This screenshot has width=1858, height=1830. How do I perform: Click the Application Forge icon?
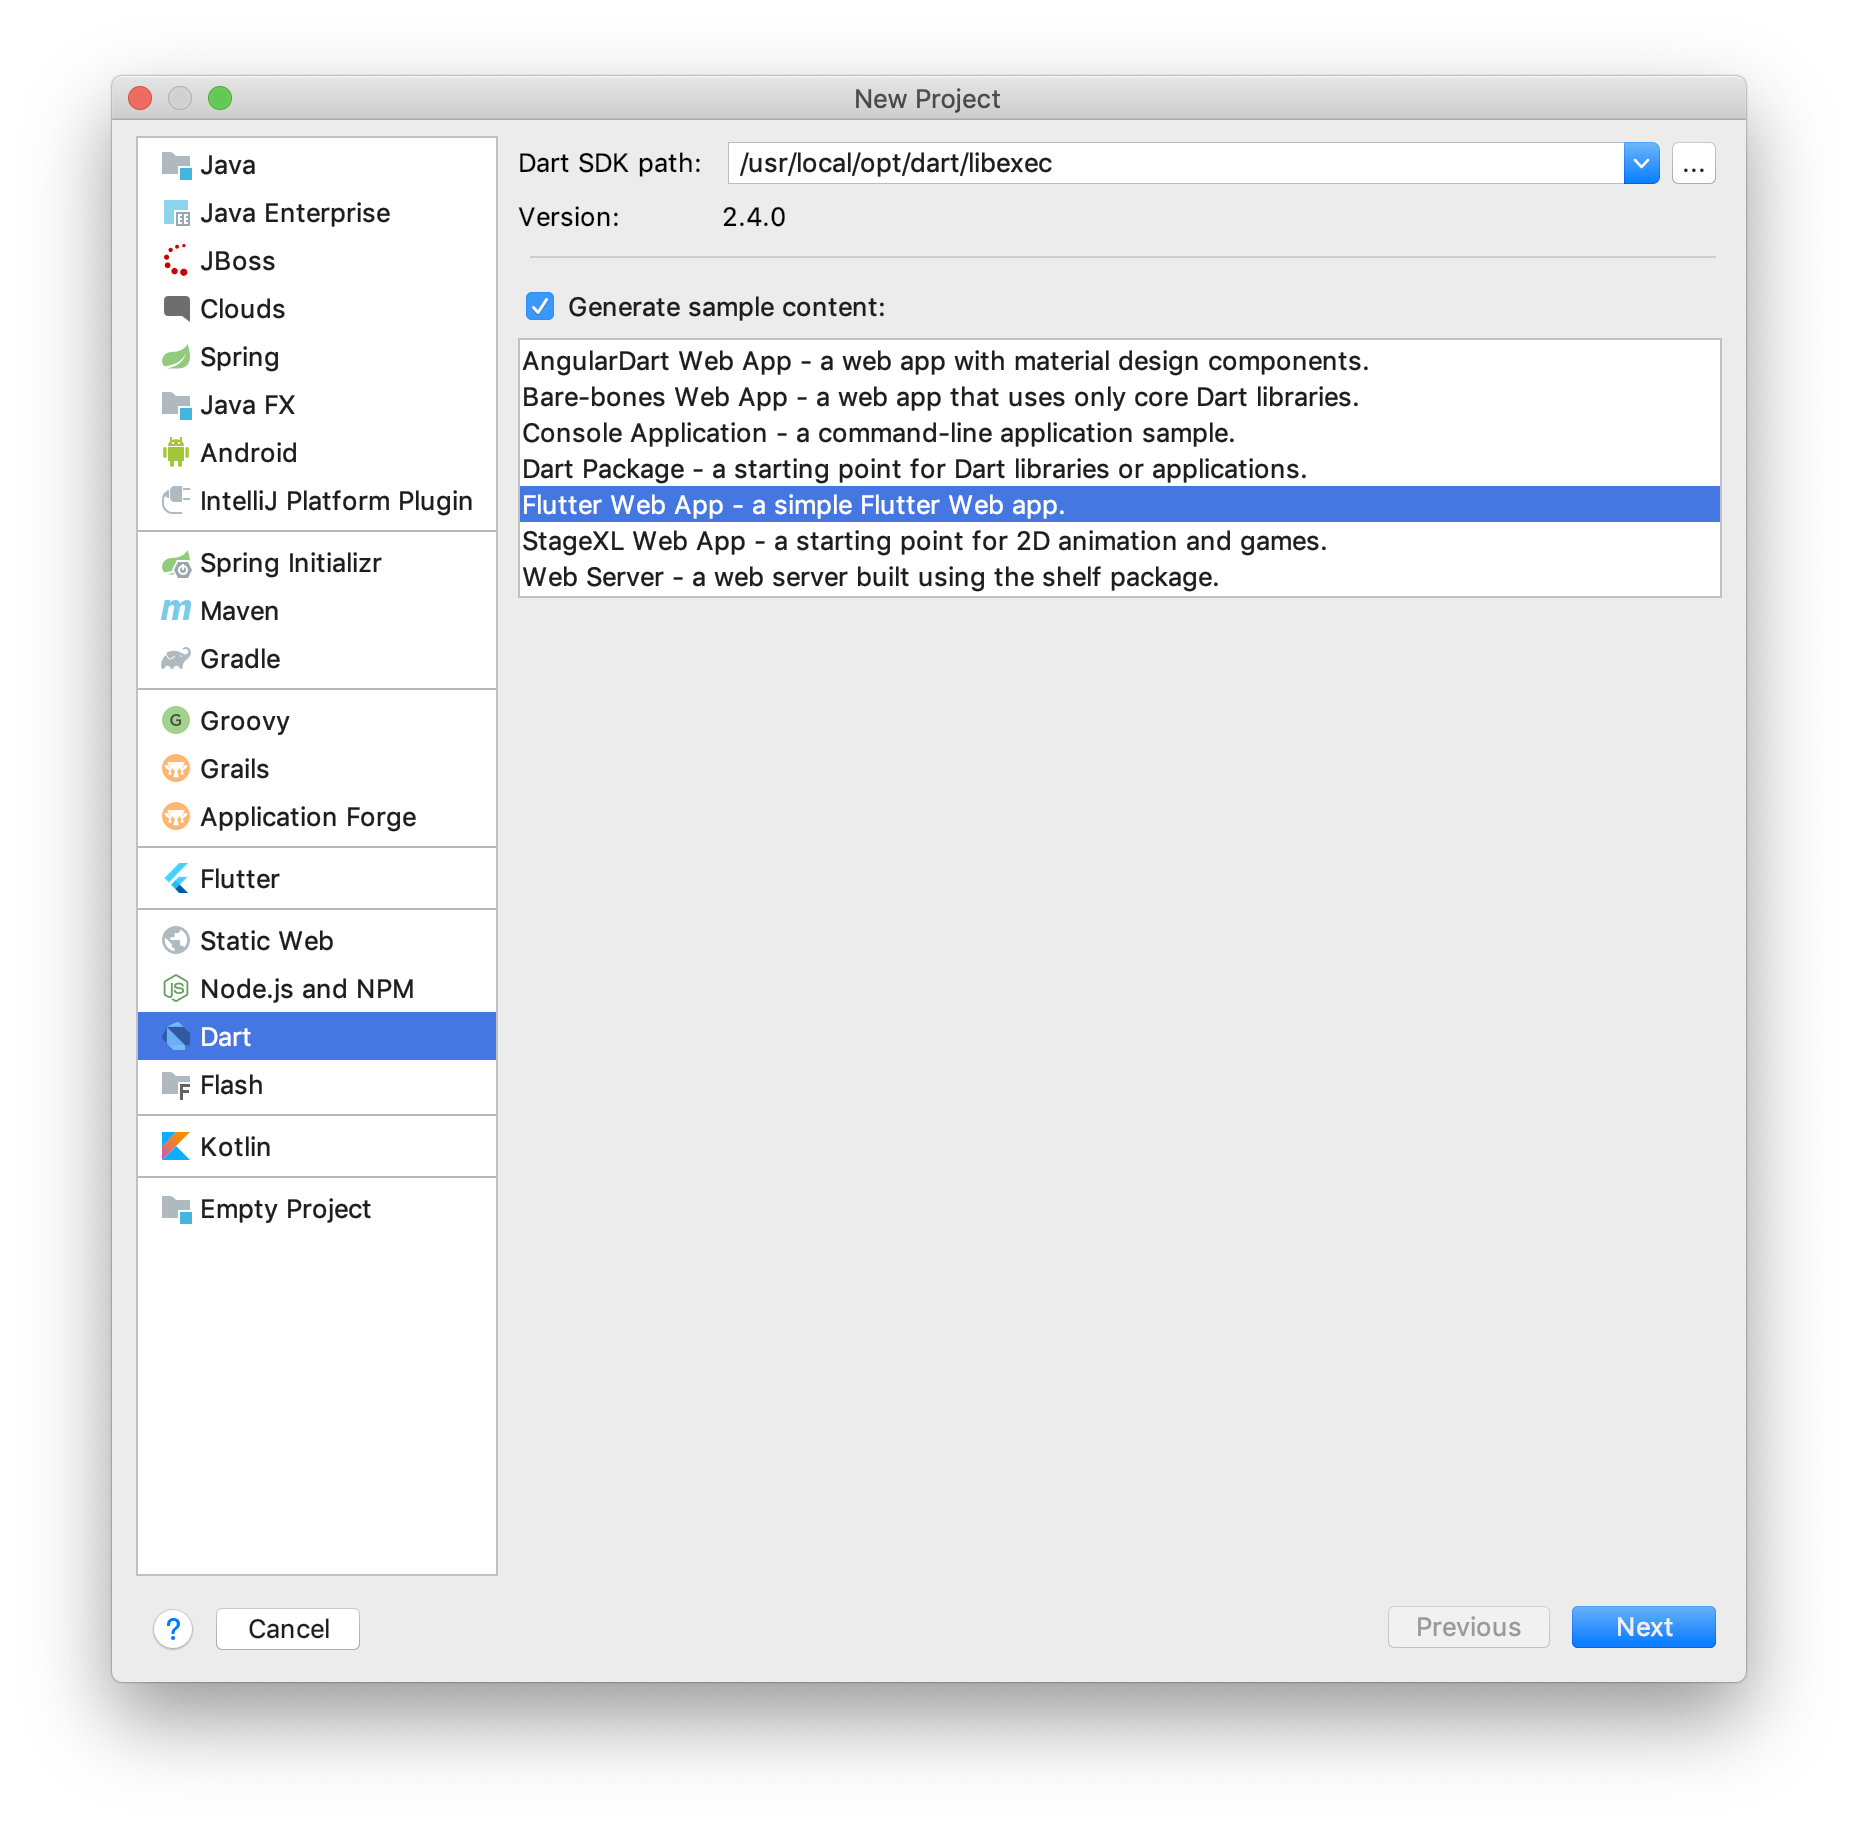(176, 817)
